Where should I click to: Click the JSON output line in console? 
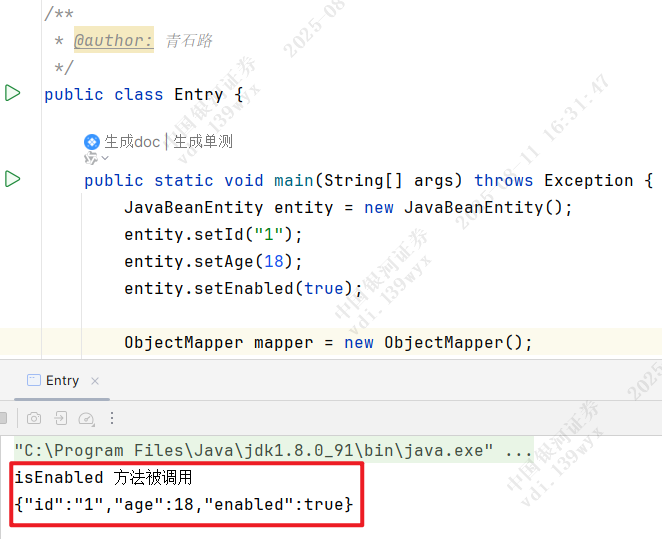pos(184,504)
